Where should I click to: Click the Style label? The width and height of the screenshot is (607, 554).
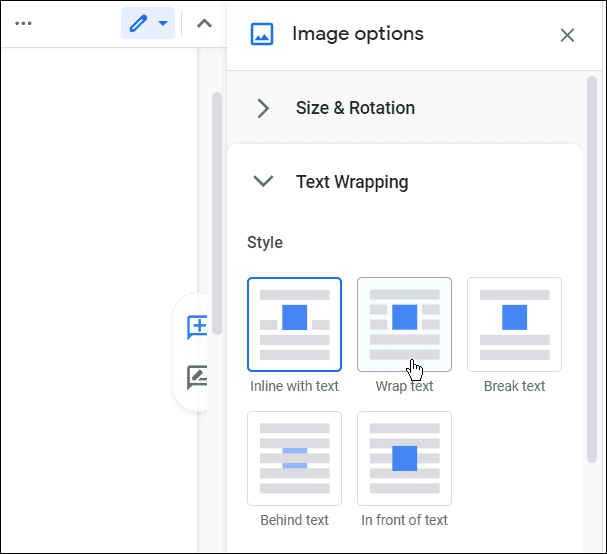pos(265,242)
